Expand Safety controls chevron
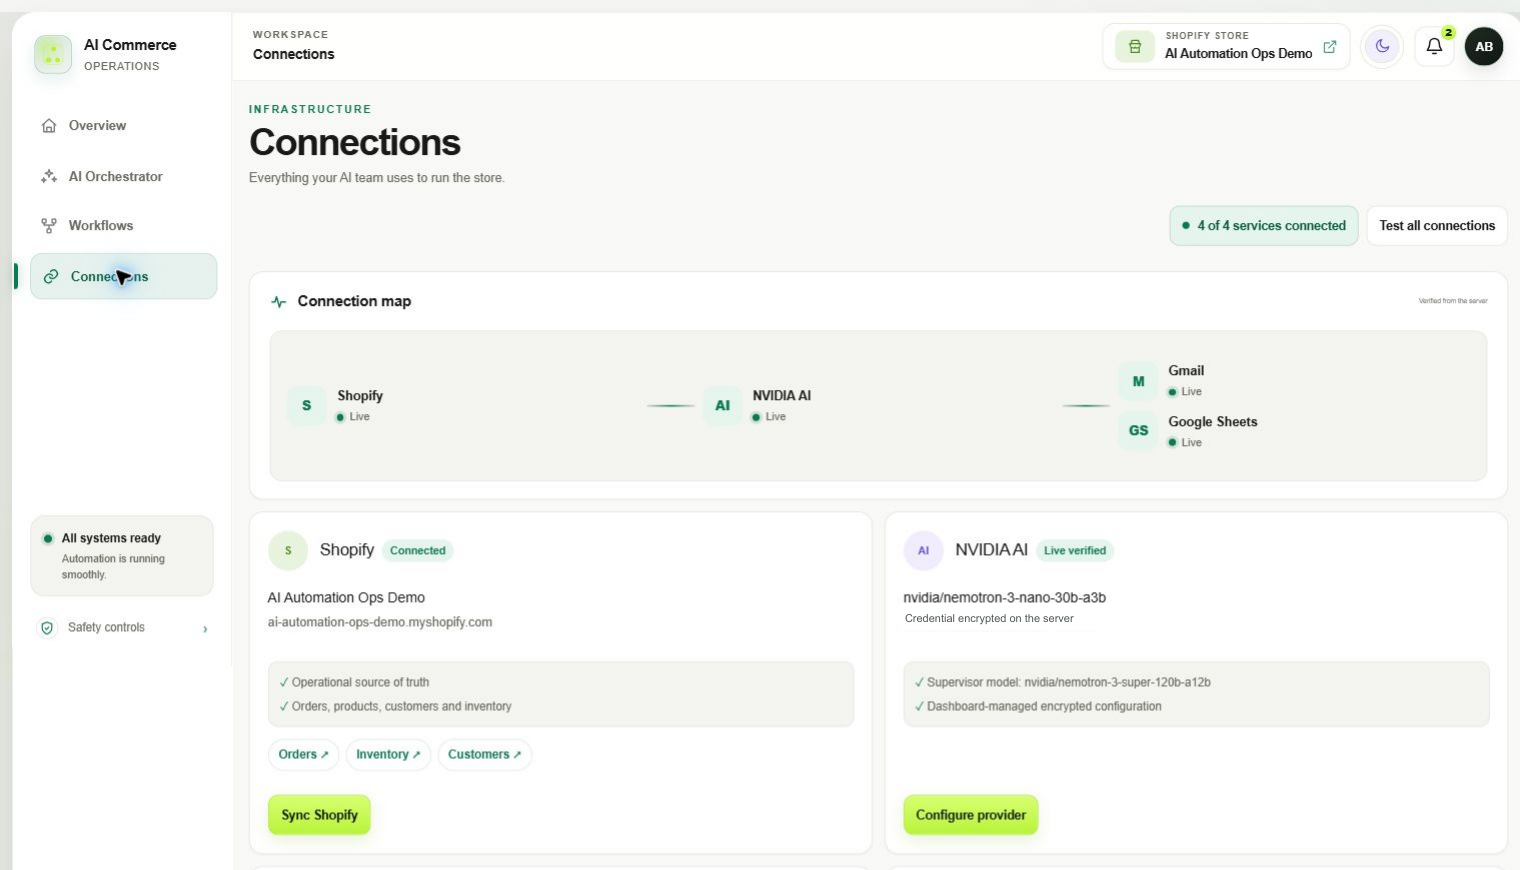The image size is (1520, 870). pos(205,629)
